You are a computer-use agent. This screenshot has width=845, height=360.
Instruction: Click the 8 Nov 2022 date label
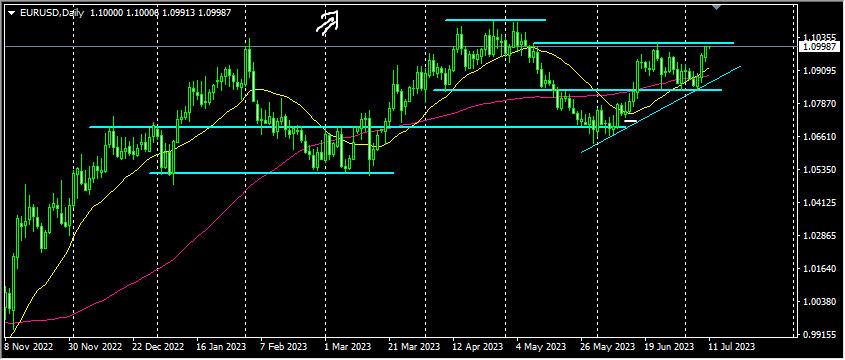pyautogui.click(x=27, y=345)
